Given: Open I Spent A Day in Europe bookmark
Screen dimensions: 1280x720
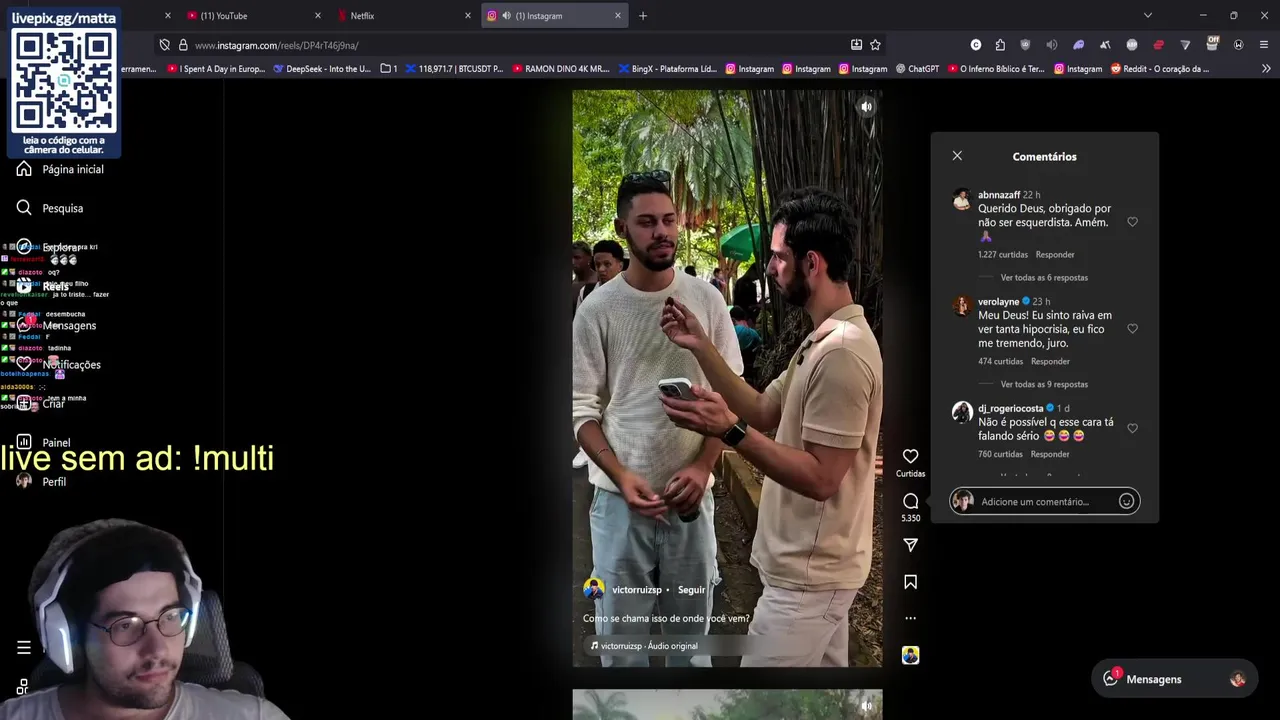Looking at the screenshot, I should (216, 69).
